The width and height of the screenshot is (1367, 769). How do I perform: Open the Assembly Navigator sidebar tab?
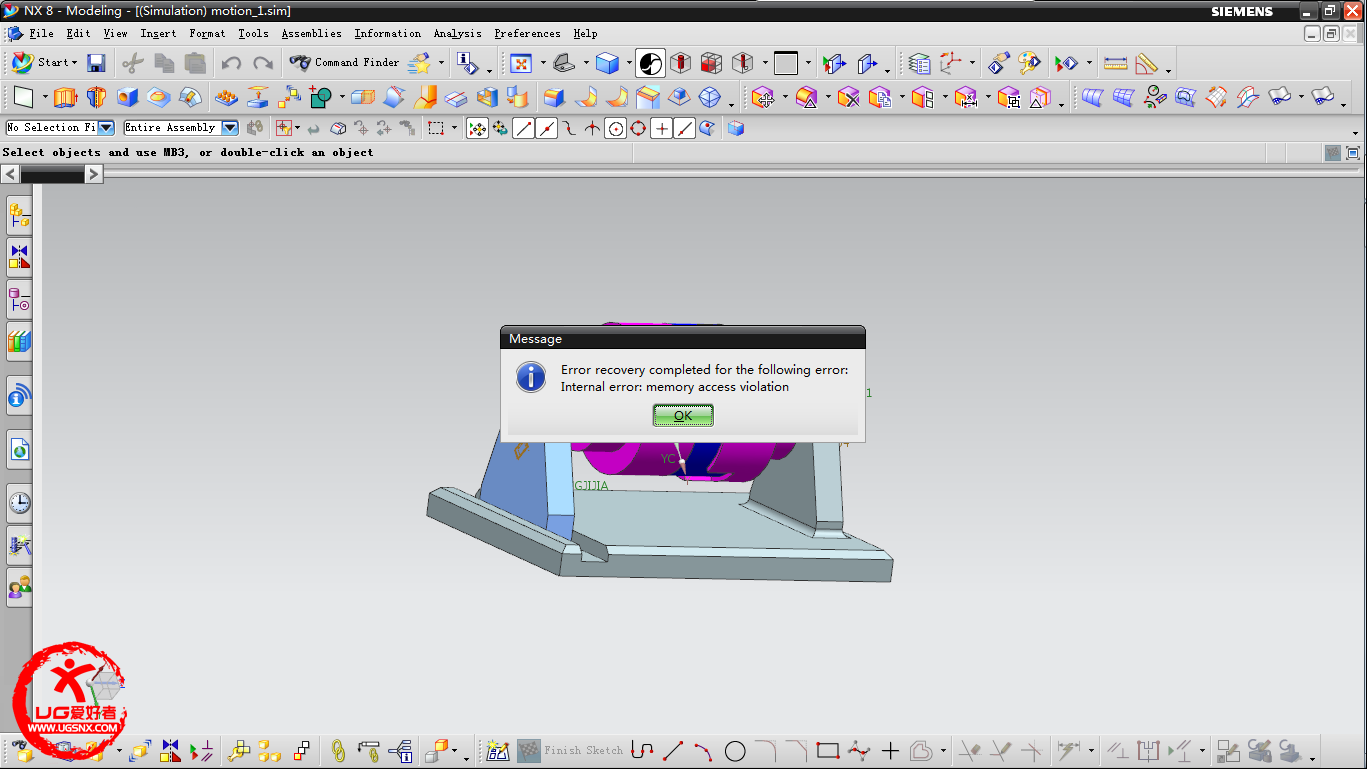click(19, 214)
